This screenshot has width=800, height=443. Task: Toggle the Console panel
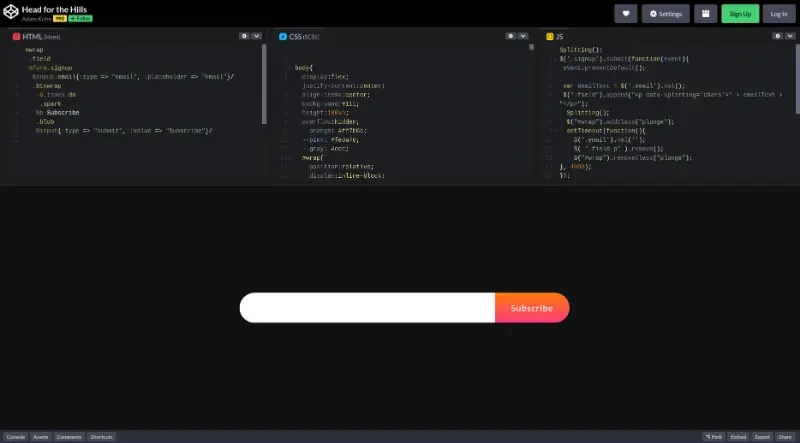(15, 437)
